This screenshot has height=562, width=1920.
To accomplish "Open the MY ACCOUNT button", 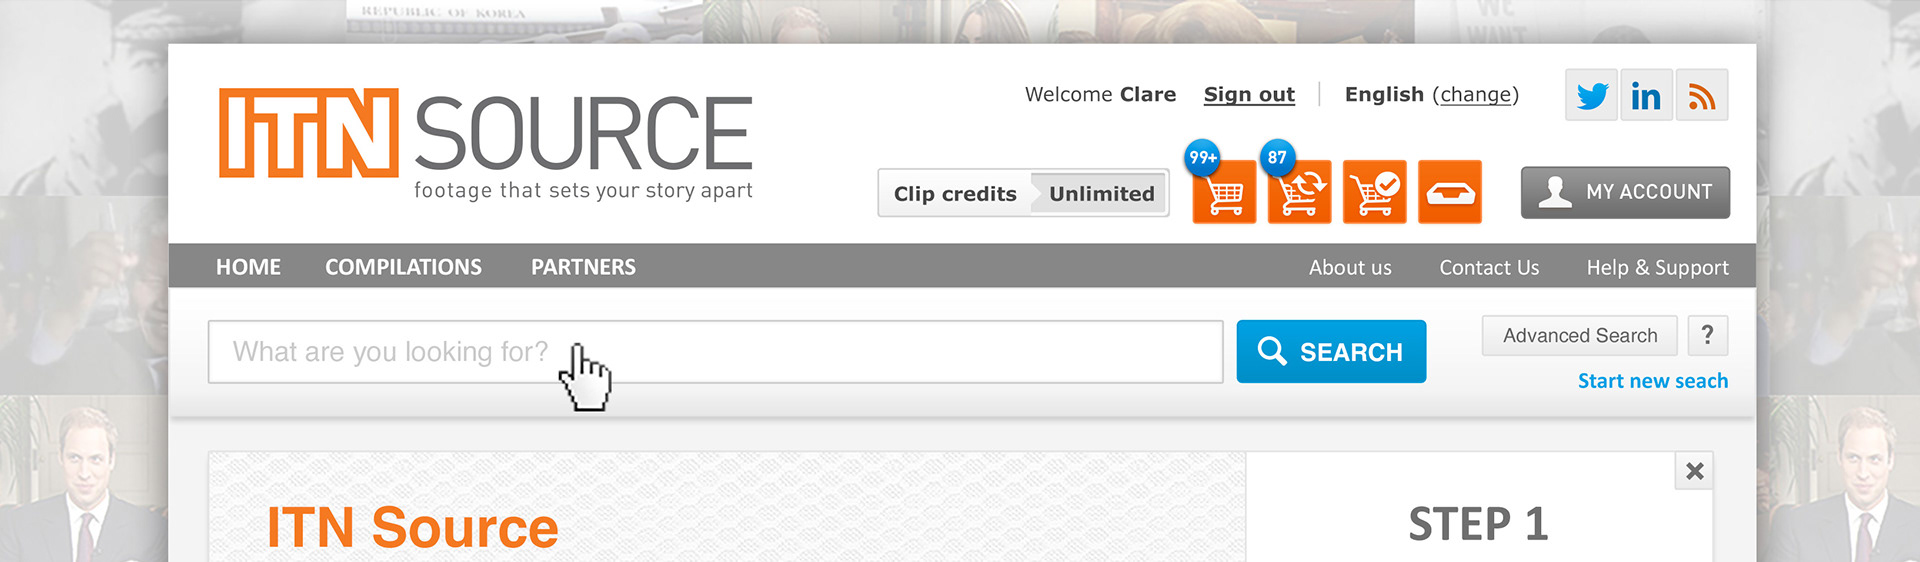I will [1626, 192].
